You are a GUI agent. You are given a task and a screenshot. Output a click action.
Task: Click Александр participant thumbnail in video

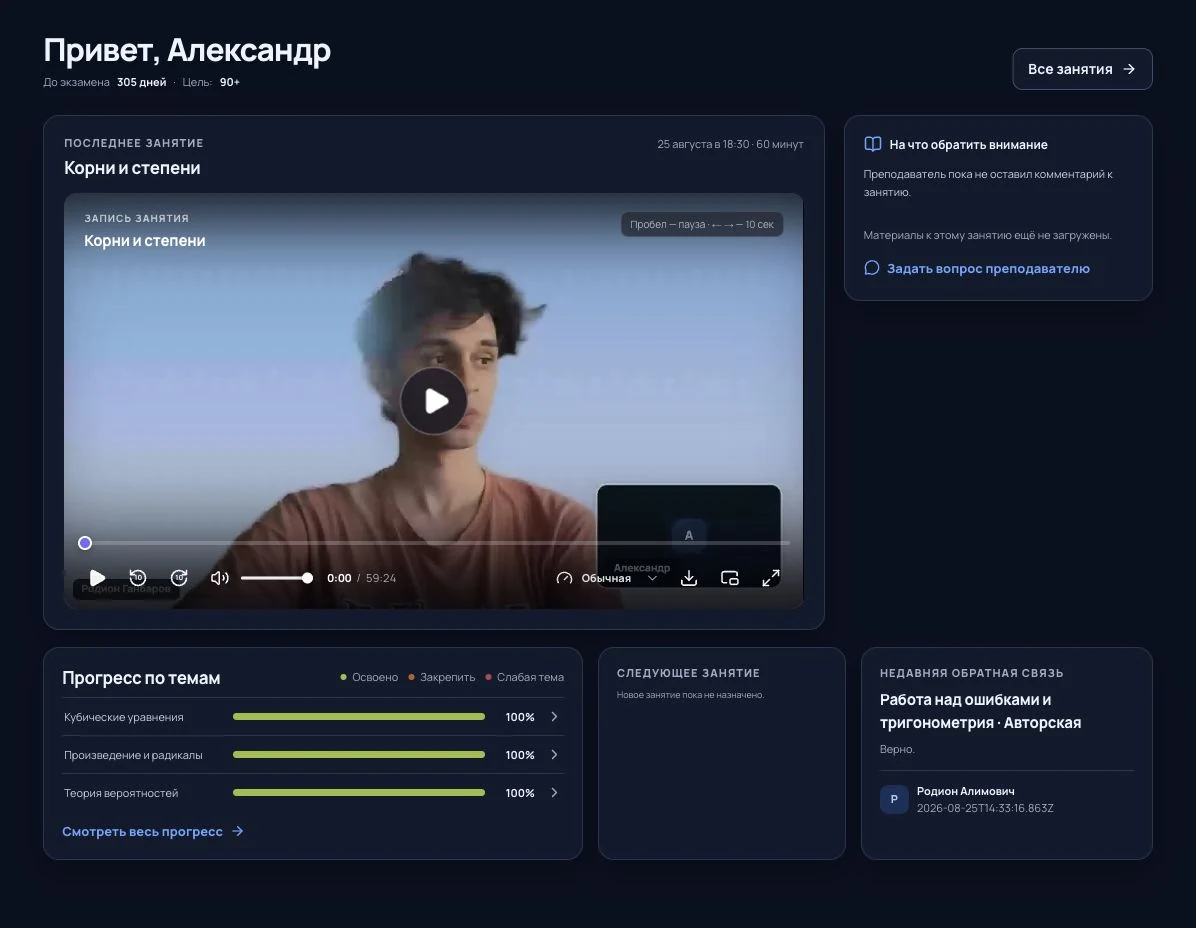[689, 534]
